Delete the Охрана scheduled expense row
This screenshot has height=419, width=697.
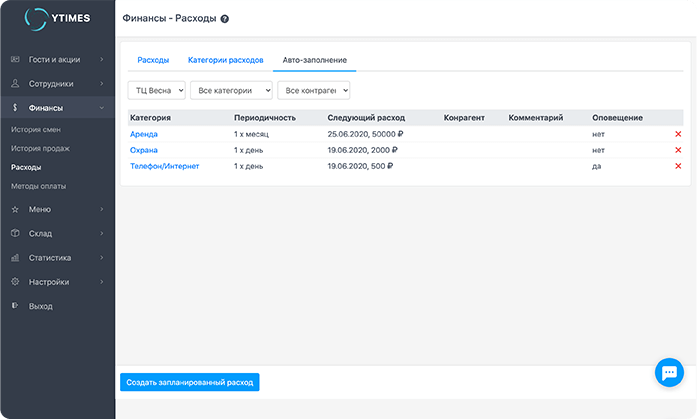tap(678, 150)
